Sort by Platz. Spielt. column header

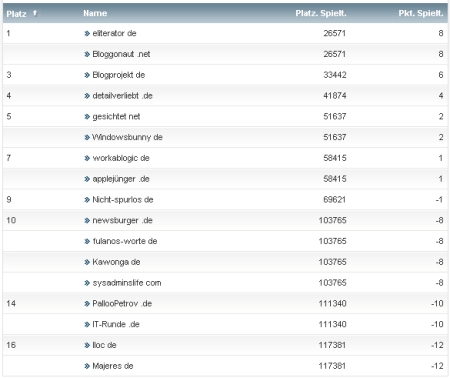click(321, 13)
